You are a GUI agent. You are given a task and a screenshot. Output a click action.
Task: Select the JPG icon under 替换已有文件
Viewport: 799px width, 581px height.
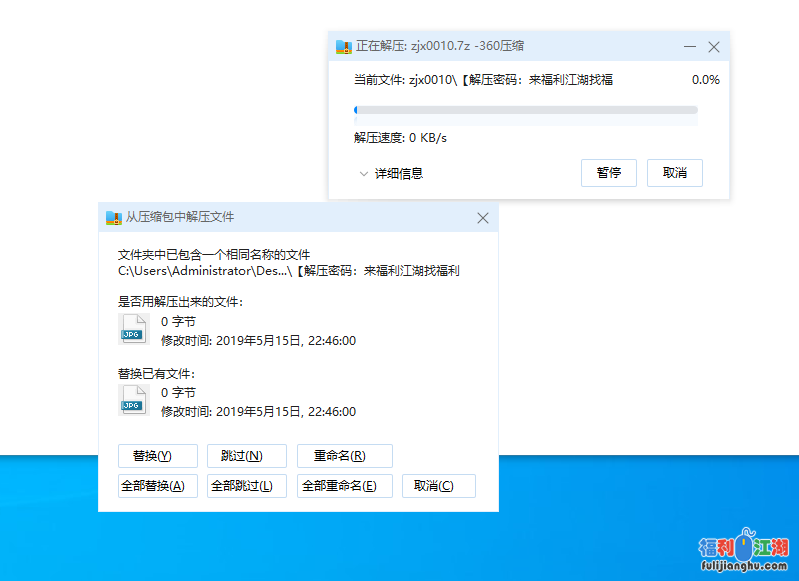tap(133, 400)
